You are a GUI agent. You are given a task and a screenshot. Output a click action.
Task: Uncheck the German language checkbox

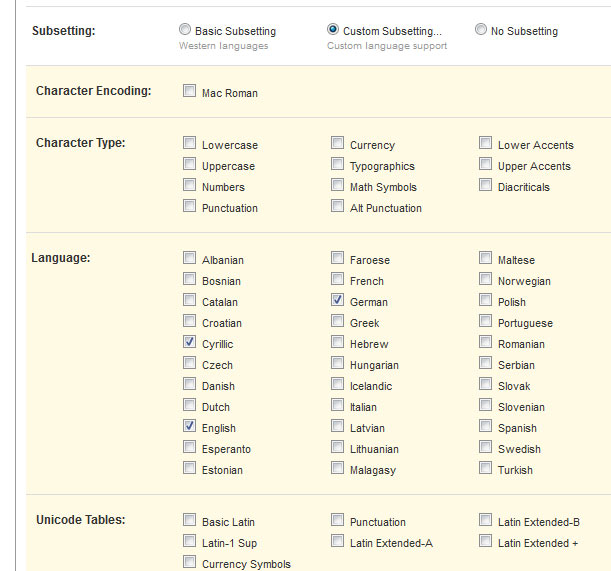point(337,300)
